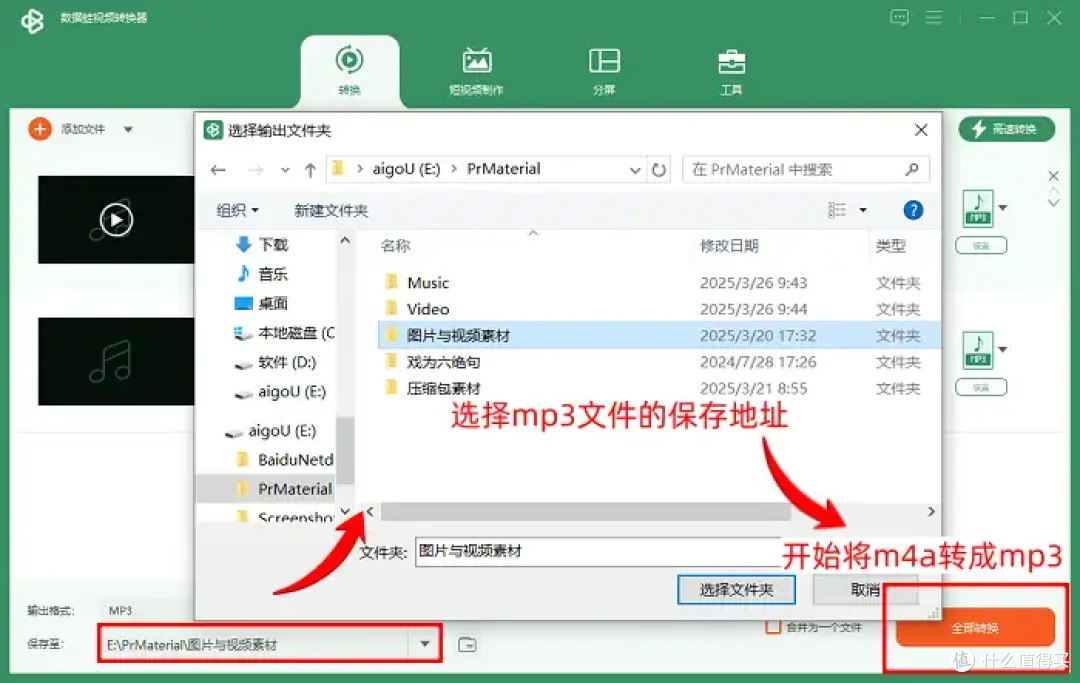Click aigoU (E:) in the address bar
Image resolution: width=1080 pixels, height=683 pixels.
[406, 169]
